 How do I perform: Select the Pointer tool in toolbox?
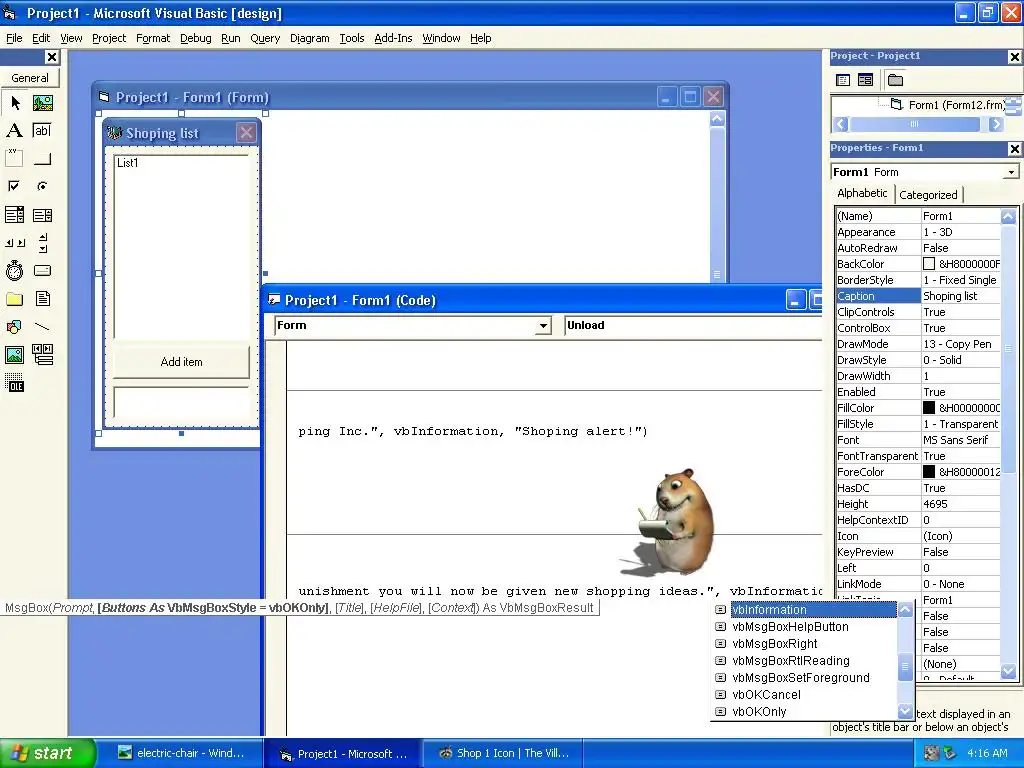coord(15,103)
